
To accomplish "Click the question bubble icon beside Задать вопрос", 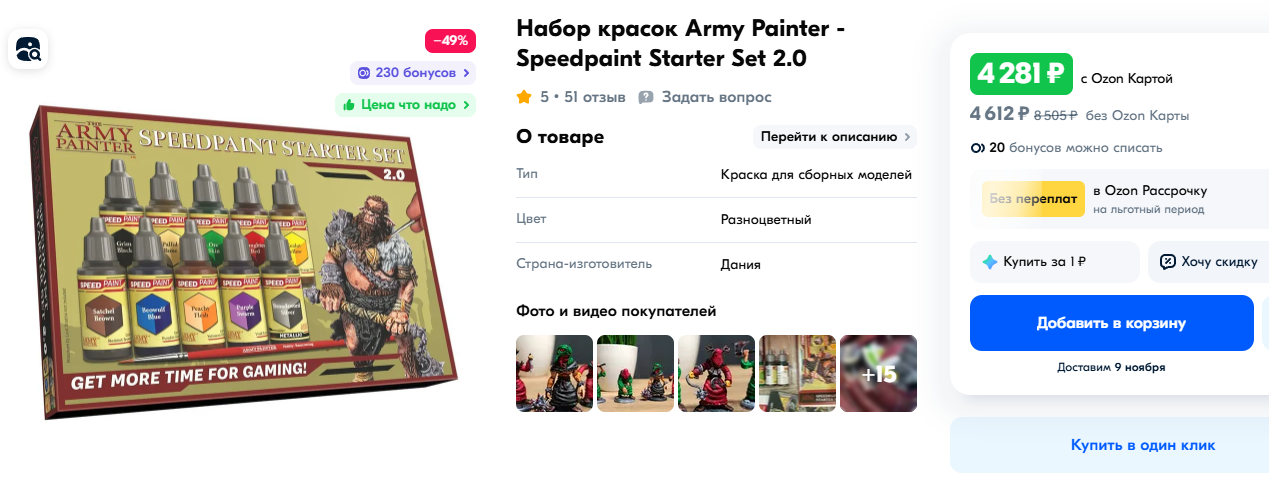I will (646, 97).
